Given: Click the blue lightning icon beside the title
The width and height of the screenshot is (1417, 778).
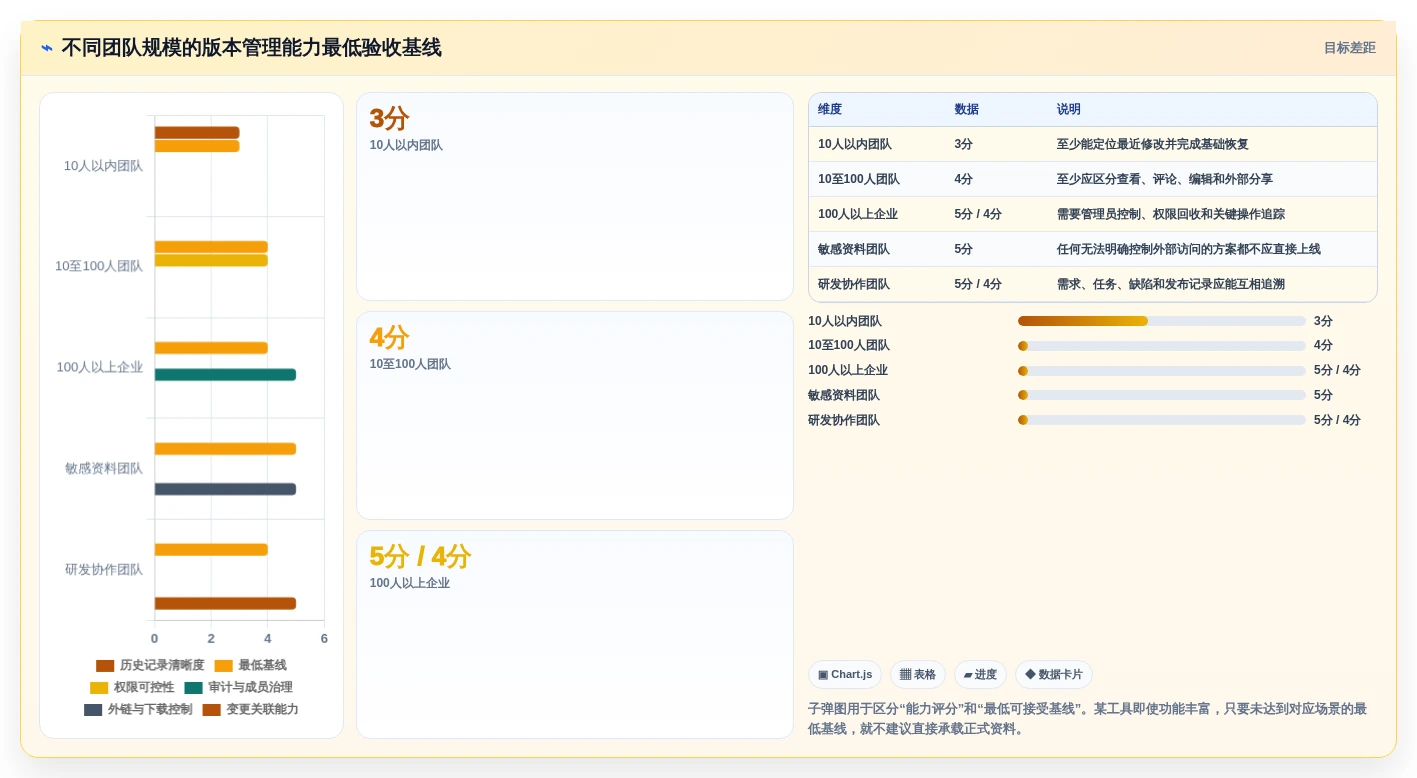Looking at the screenshot, I should (47, 48).
